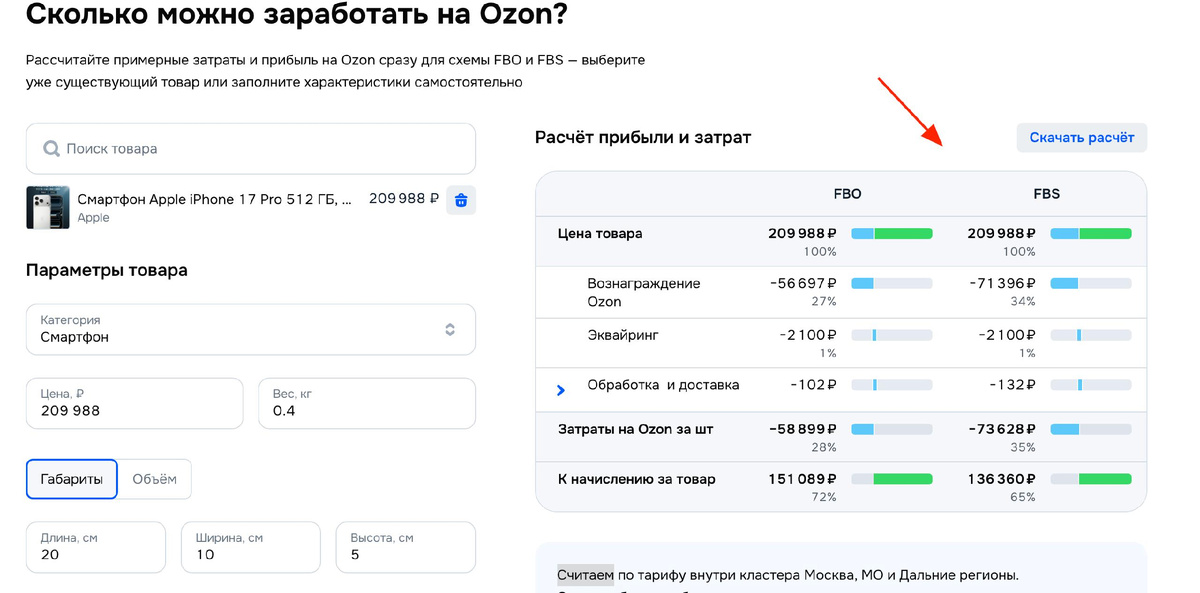Focus the Поиск товара search field
Viewport: 1200px width, 593px height.
(x=251, y=149)
